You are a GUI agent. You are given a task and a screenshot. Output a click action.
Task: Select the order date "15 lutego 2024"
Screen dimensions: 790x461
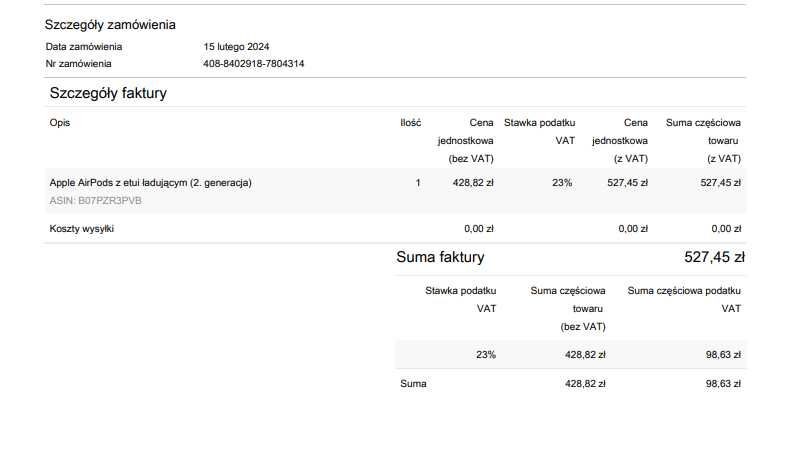coord(236,47)
